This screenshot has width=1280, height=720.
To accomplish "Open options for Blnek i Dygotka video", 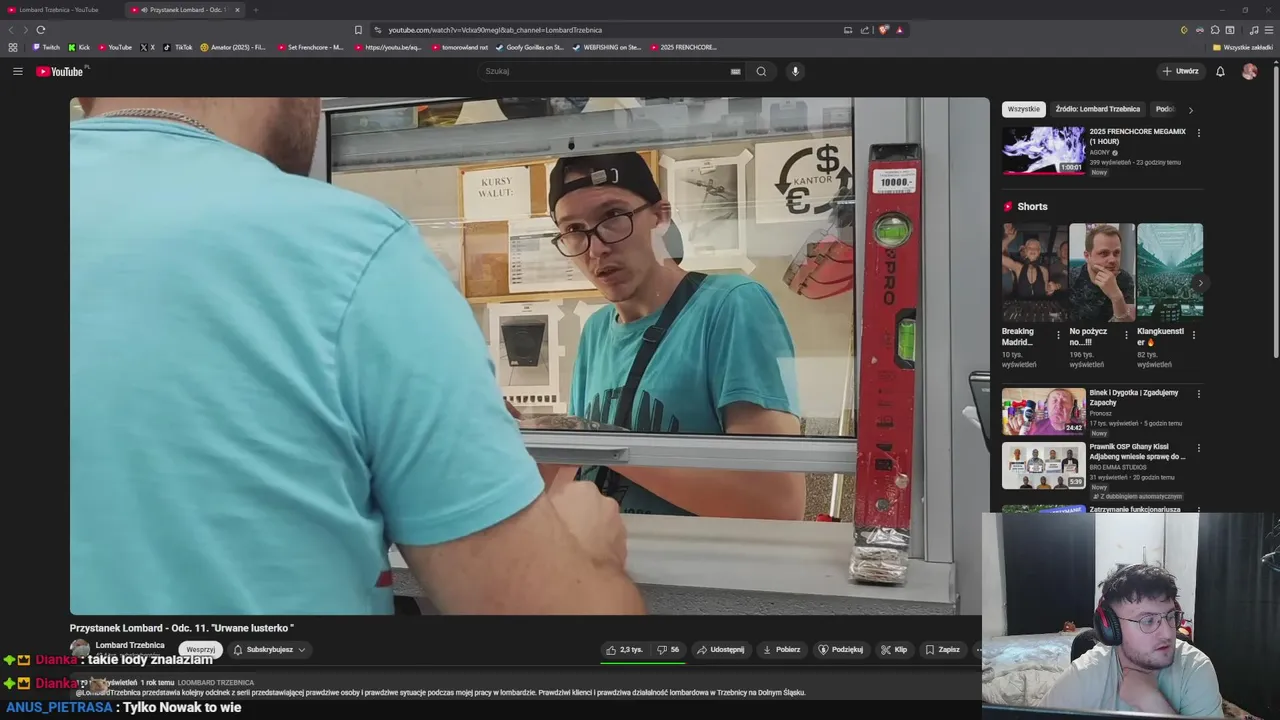I will [1199, 394].
